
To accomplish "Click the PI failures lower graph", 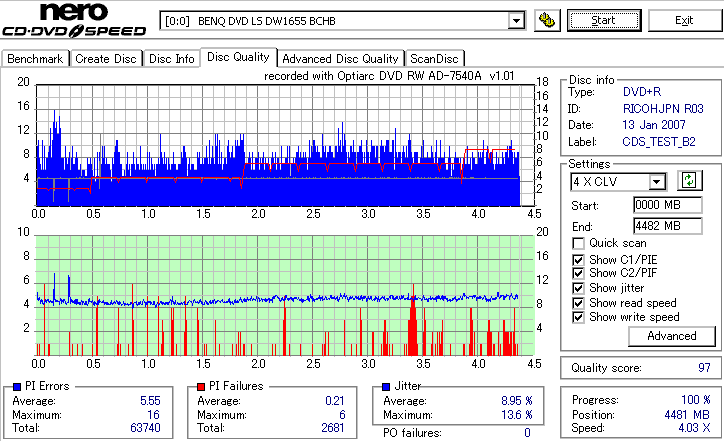I will coord(285,296).
